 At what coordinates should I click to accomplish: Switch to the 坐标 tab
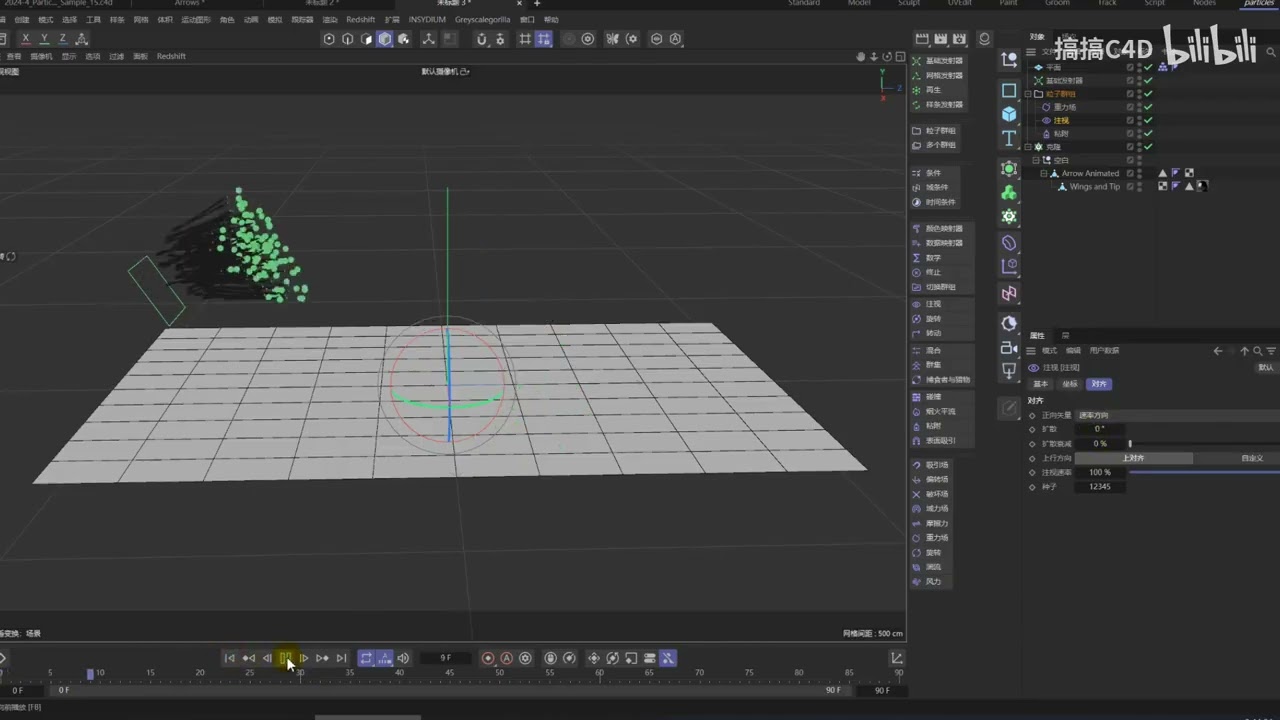(x=1070, y=384)
